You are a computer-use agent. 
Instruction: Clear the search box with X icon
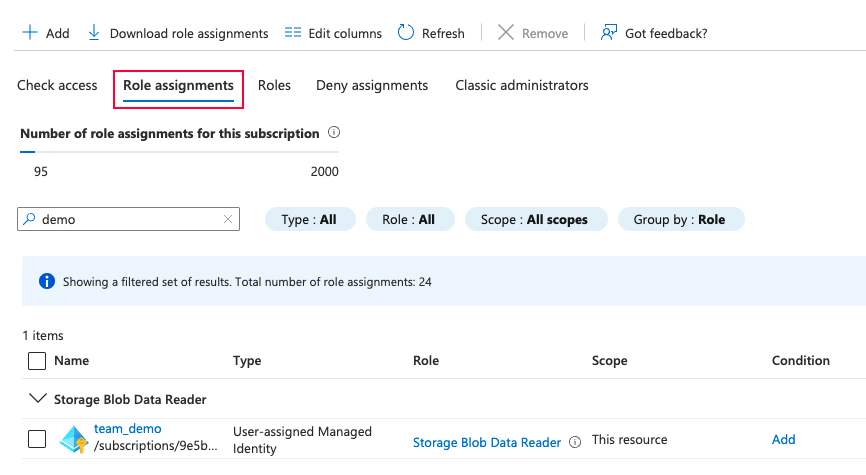(228, 220)
